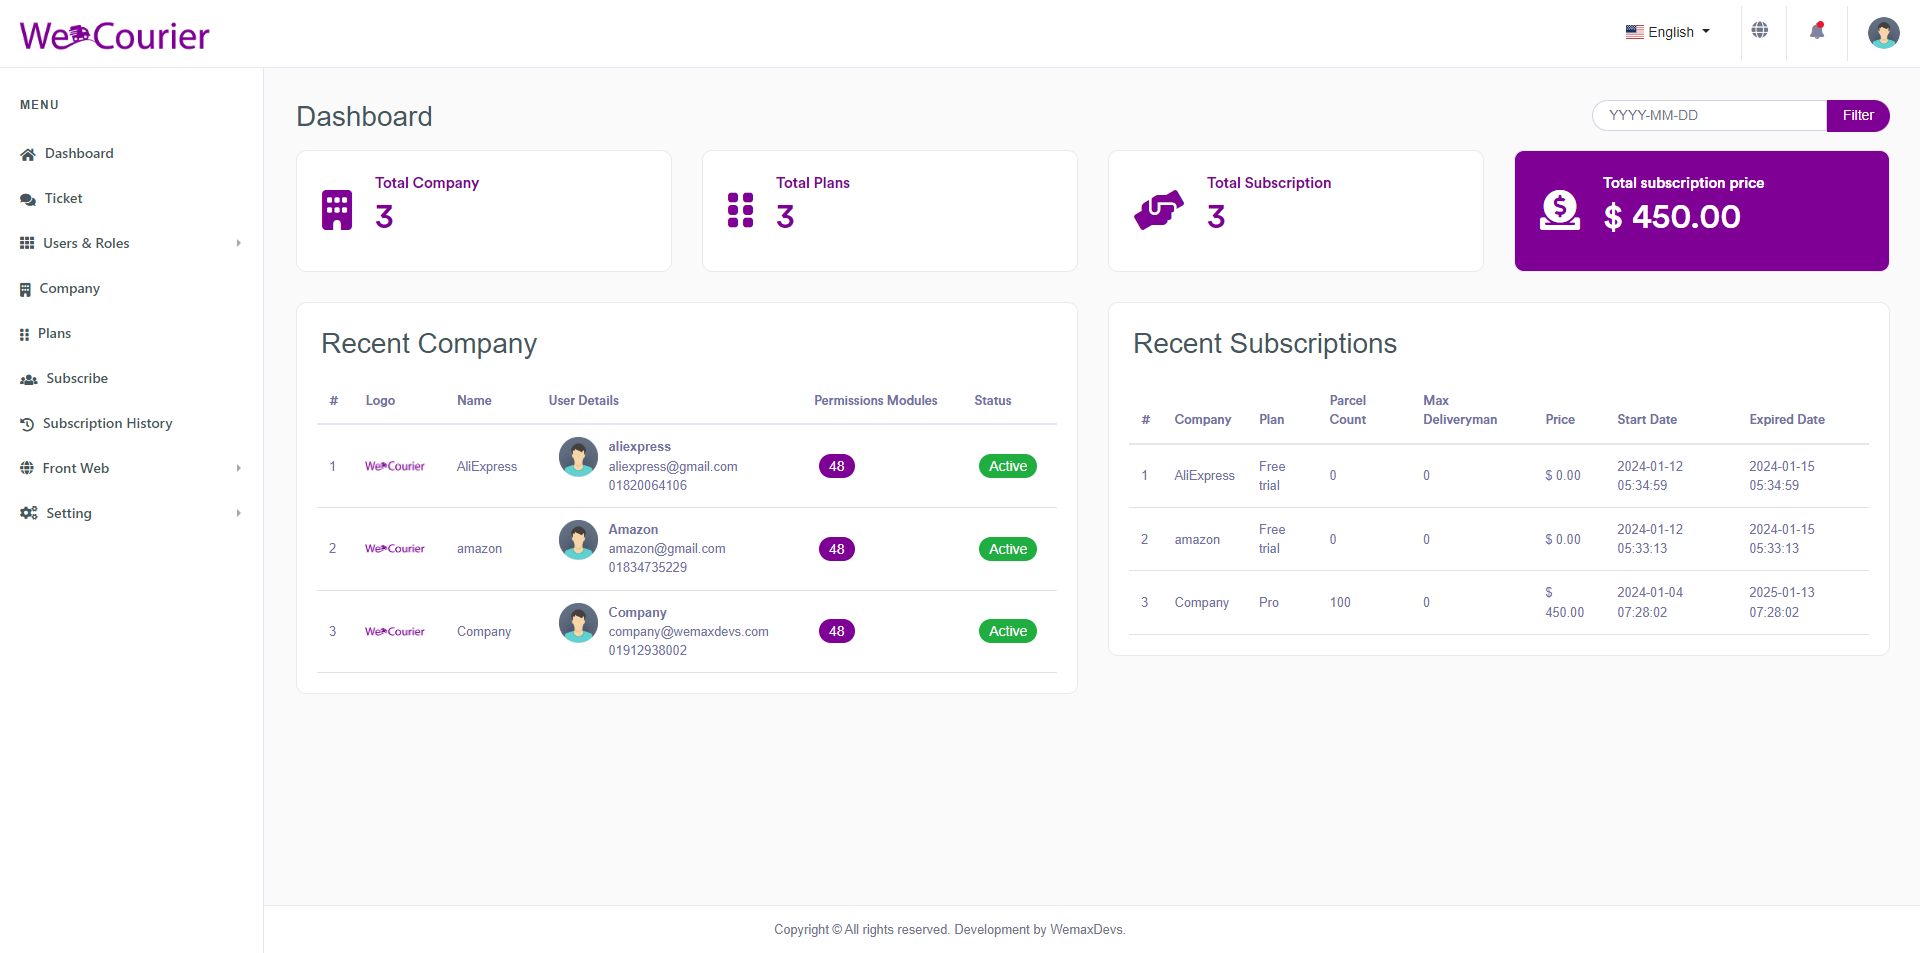Viewport: 1920px width, 953px height.
Task: Expand the Setting menu chevron
Action: pos(237,513)
